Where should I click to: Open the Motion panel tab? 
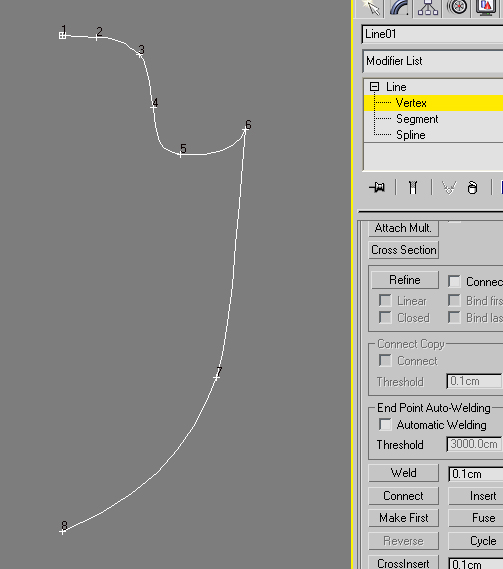coord(457,7)
